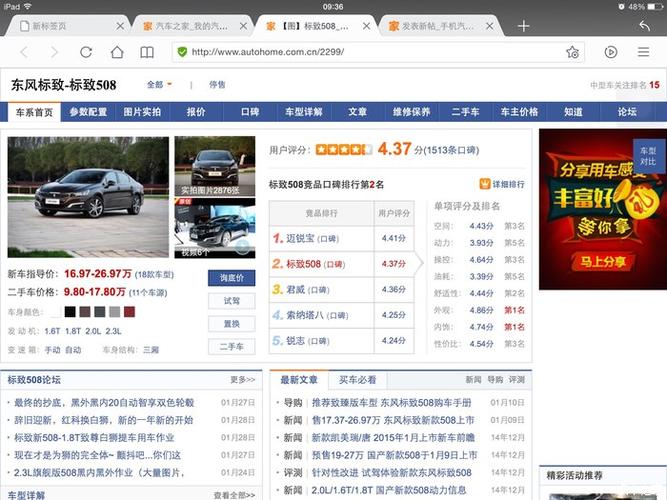Open the 论坛 nav tab
Viewport: 667px width, 500px height.
click(627, 112)
